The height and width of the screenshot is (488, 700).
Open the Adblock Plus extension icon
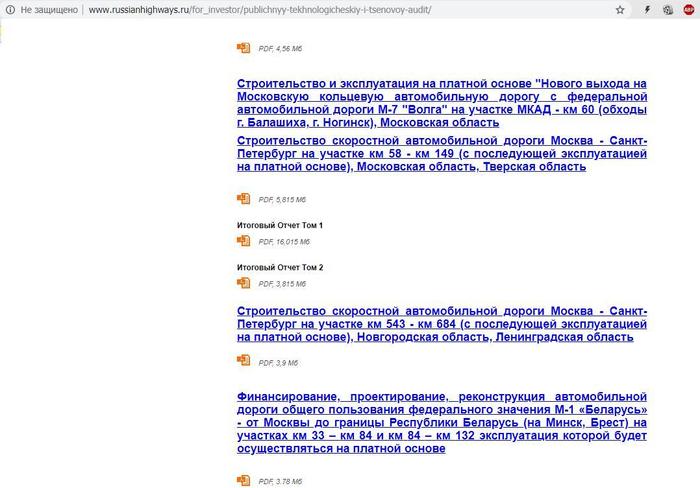(x=689, y=9)
